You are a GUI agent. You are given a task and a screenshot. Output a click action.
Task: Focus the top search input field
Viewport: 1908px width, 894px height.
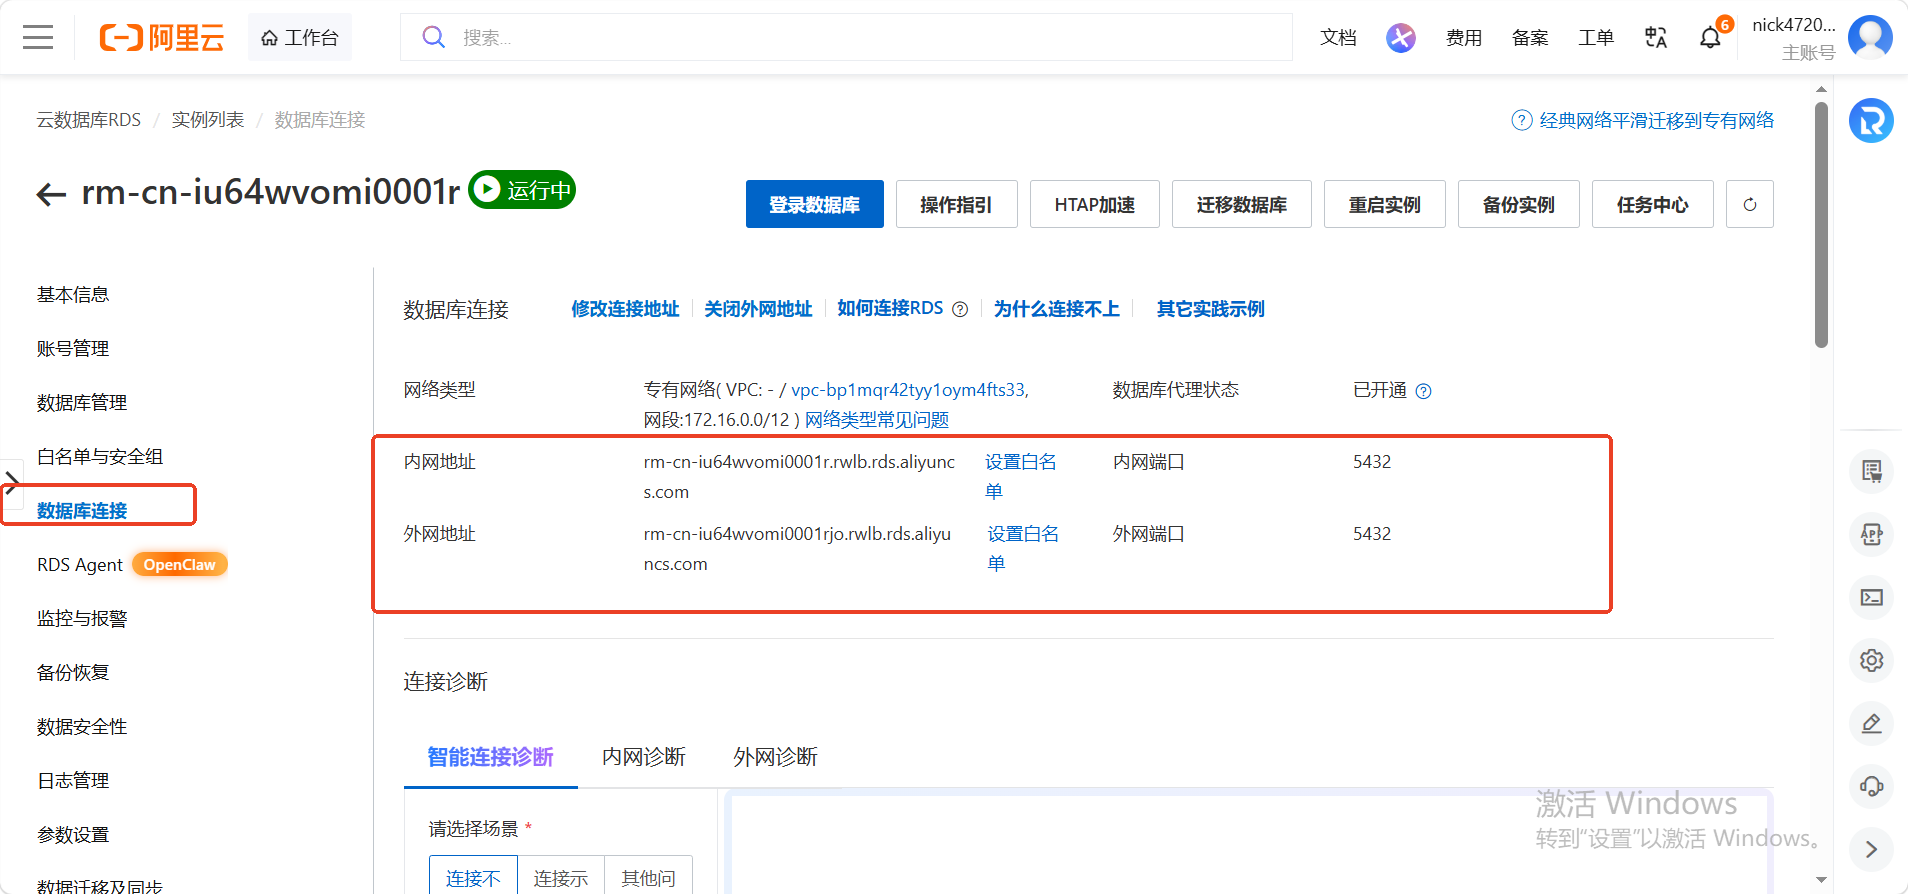click(846, 38)
